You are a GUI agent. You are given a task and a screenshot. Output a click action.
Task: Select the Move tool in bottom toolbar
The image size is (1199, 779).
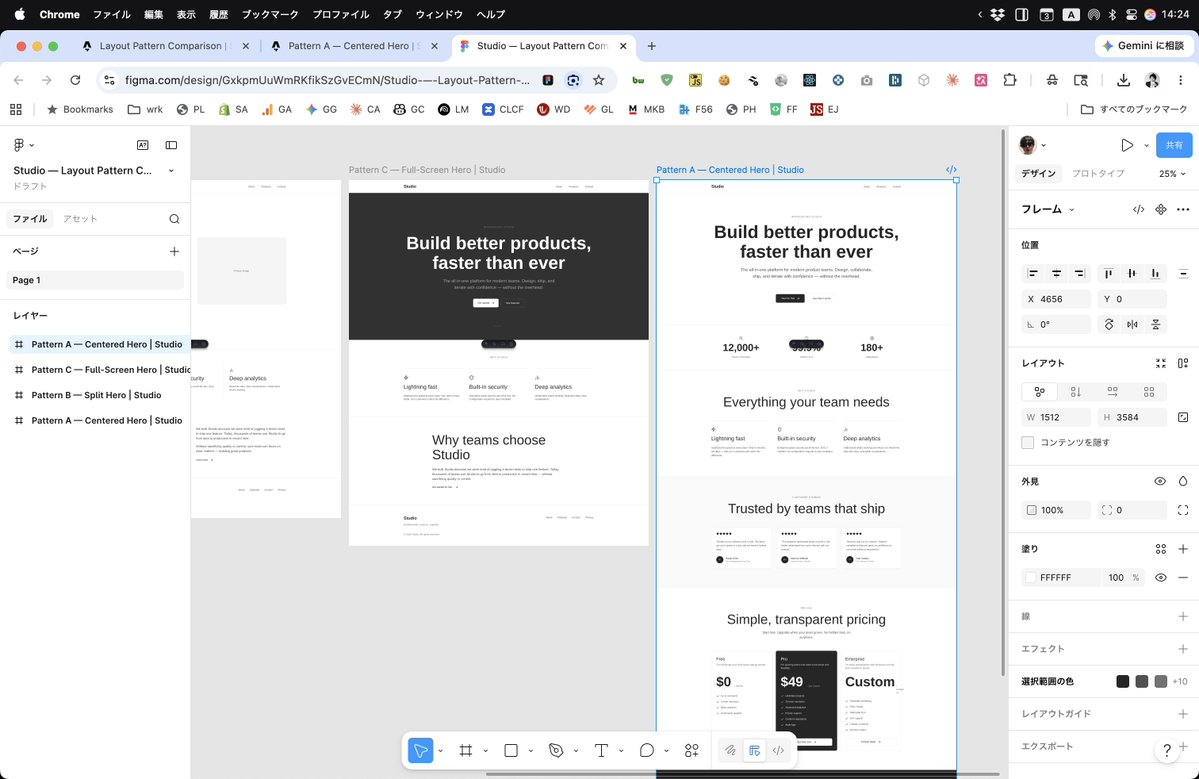click(421, 751)
